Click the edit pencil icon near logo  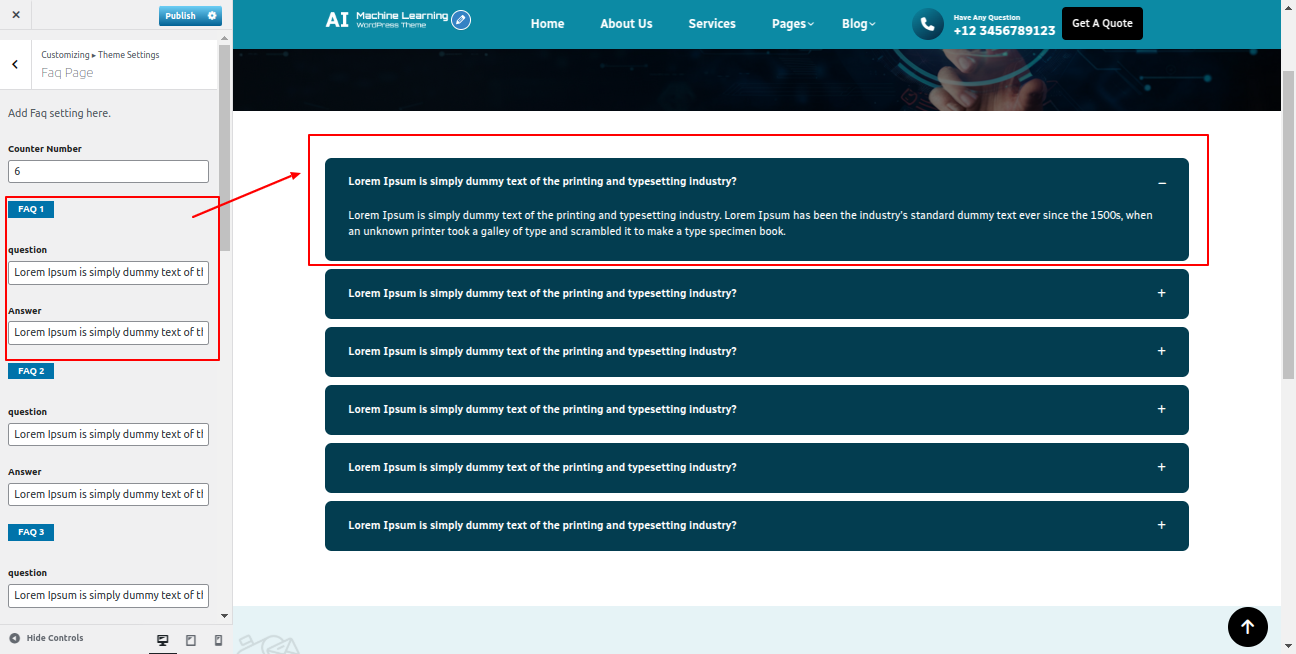pos(461,20)
